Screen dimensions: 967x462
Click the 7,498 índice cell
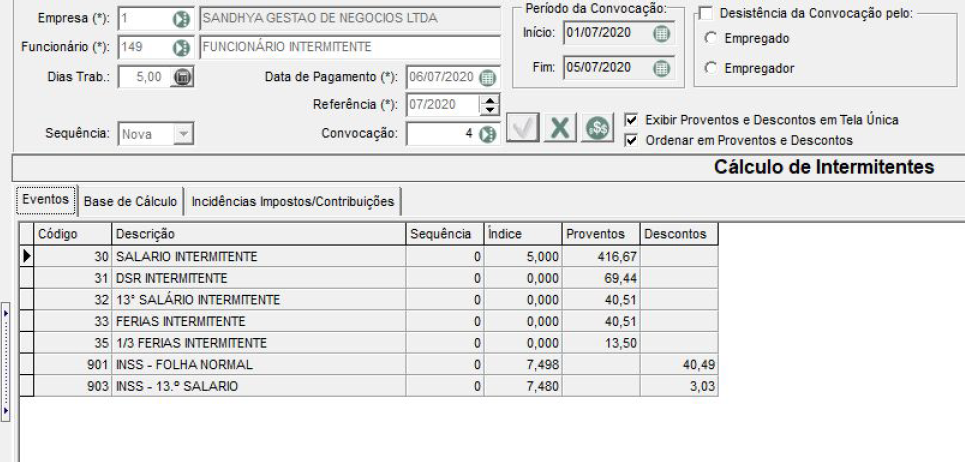coord(523,365)
